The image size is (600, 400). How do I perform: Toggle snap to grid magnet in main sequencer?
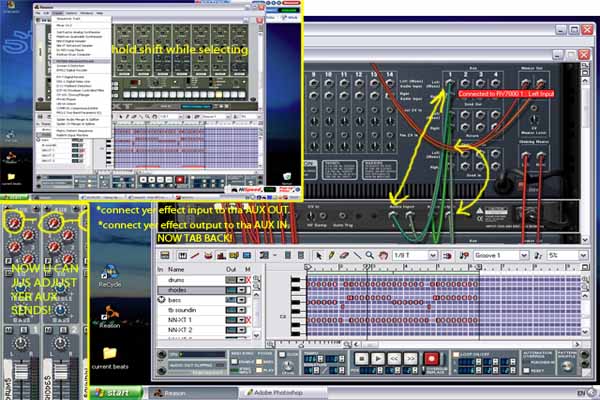[447, 255]
